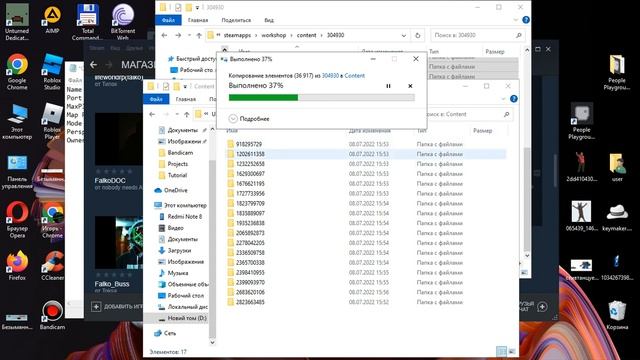Open quick access toolbar dropdown in 304930 title bar
Screen dimensions: 640x360
coord(198,7)
